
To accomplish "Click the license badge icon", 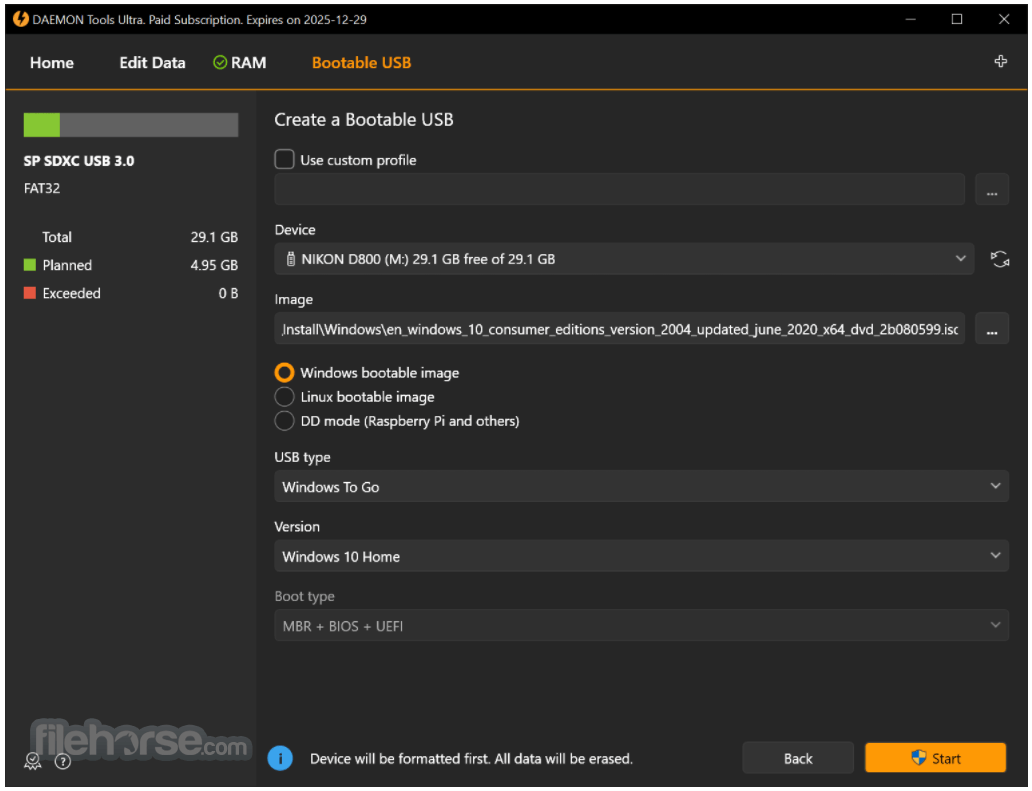I will click(32, 761).
